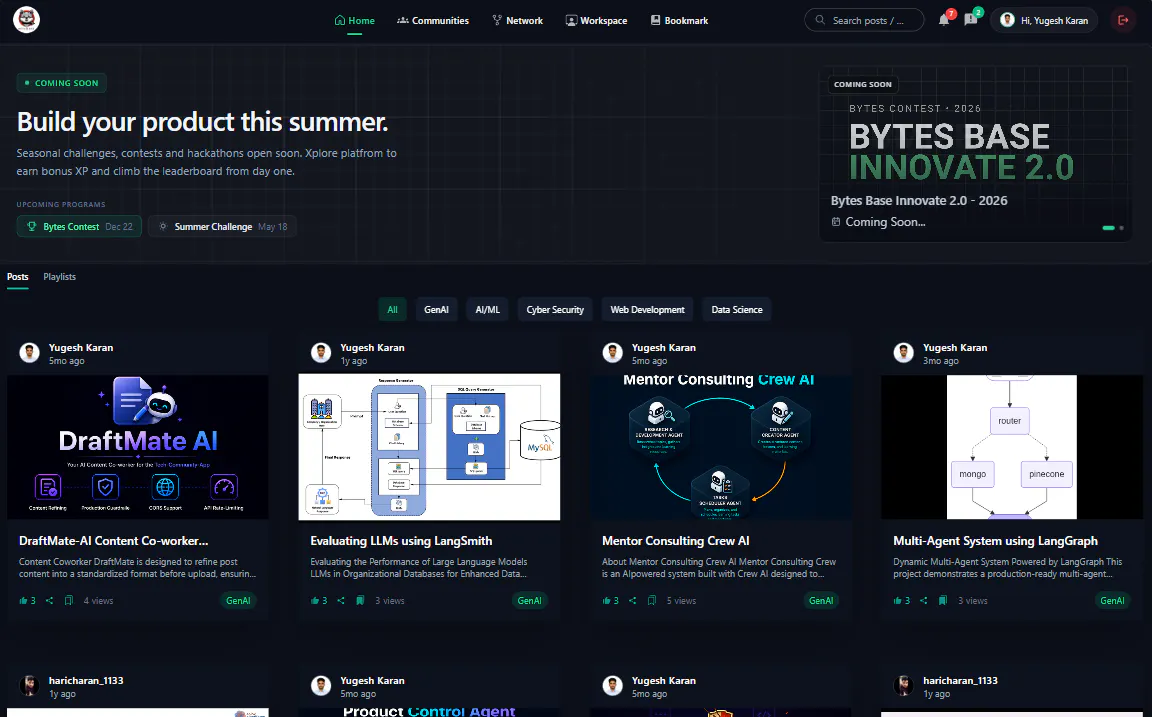Click author avatar on Multi-Agent System post

[904, 353]
